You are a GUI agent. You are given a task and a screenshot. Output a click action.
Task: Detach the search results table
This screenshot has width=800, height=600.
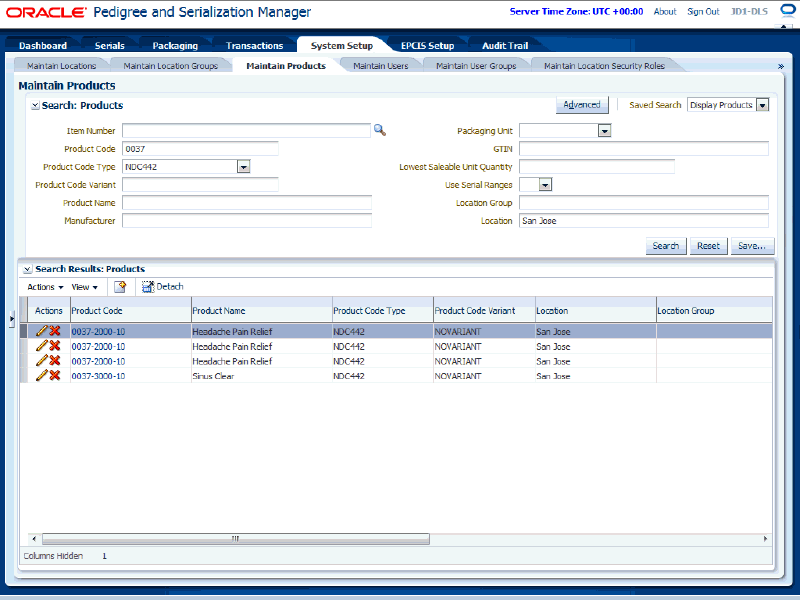coord(163,287)
